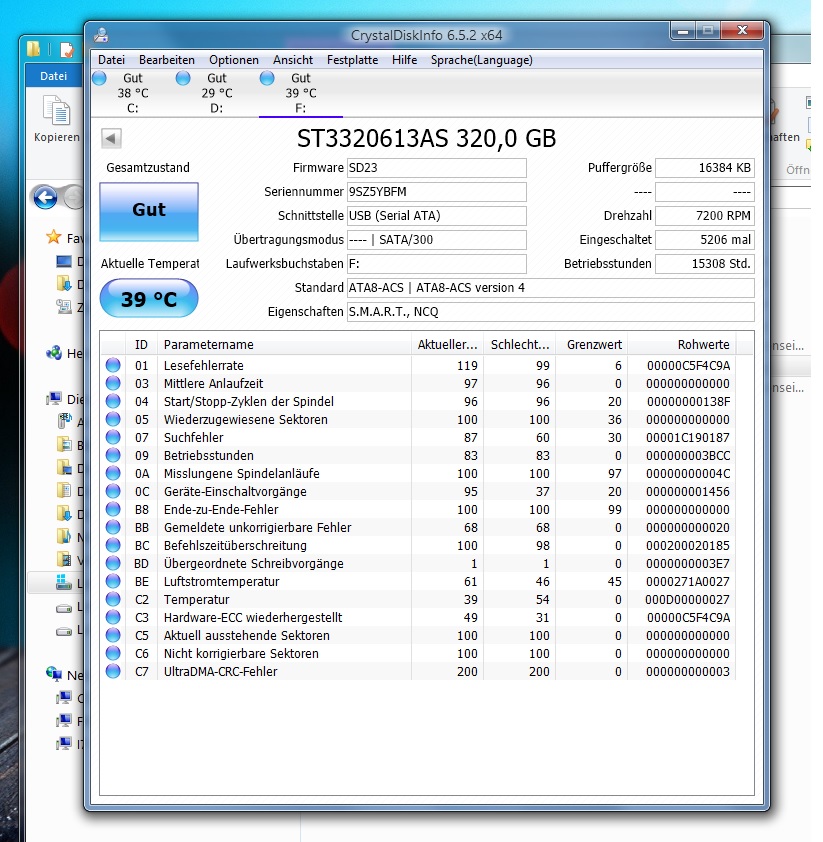Screen dimensions: 823x842
Task: Click the Firmware field SD23
Action: pos(436,168)
